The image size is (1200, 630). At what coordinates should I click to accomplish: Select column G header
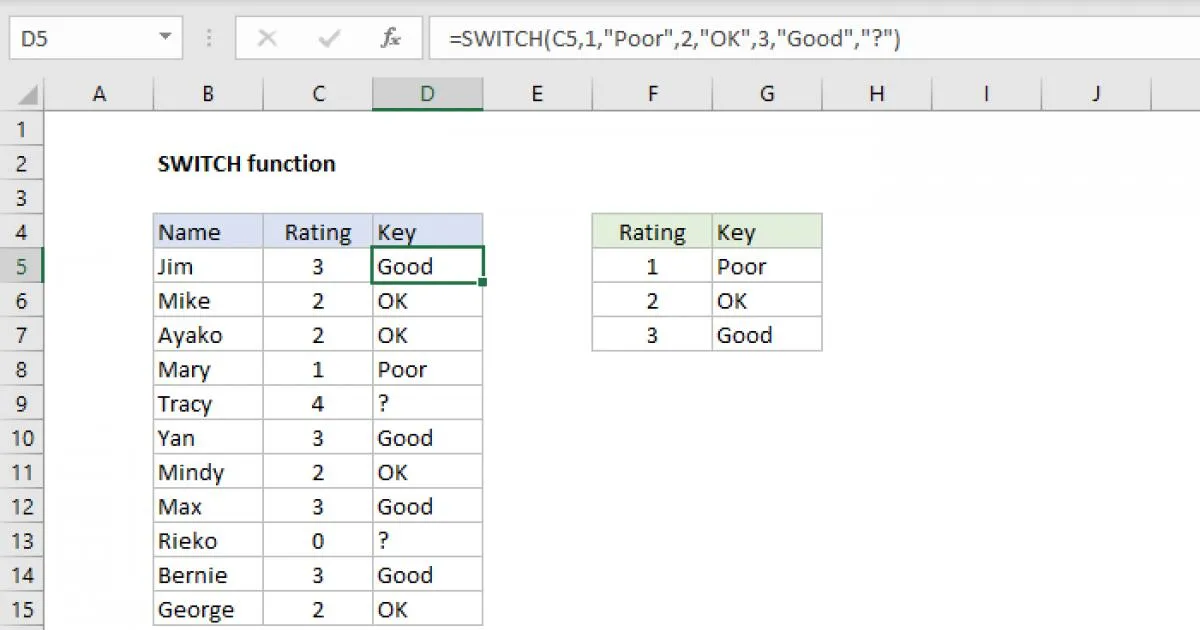tap(767, 94)
